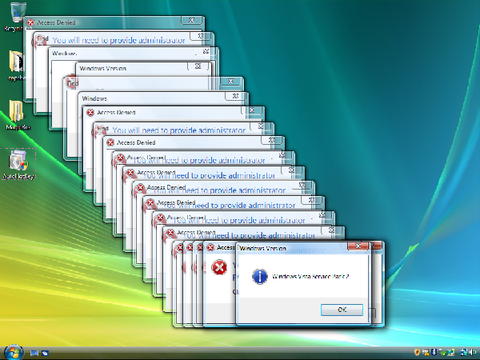
Task: Select the desktop folder directly below the Recycle Bin
Action: 16,65
